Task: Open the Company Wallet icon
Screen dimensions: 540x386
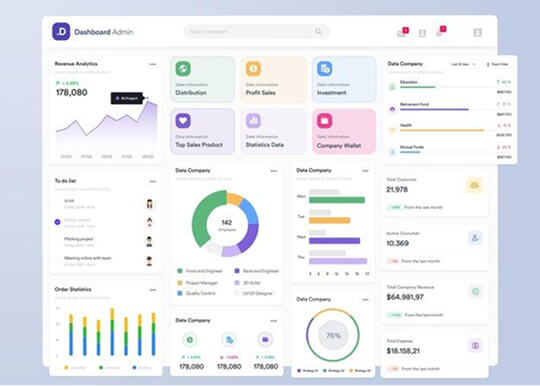Action: pyautogui.click(x=324, y=121)
